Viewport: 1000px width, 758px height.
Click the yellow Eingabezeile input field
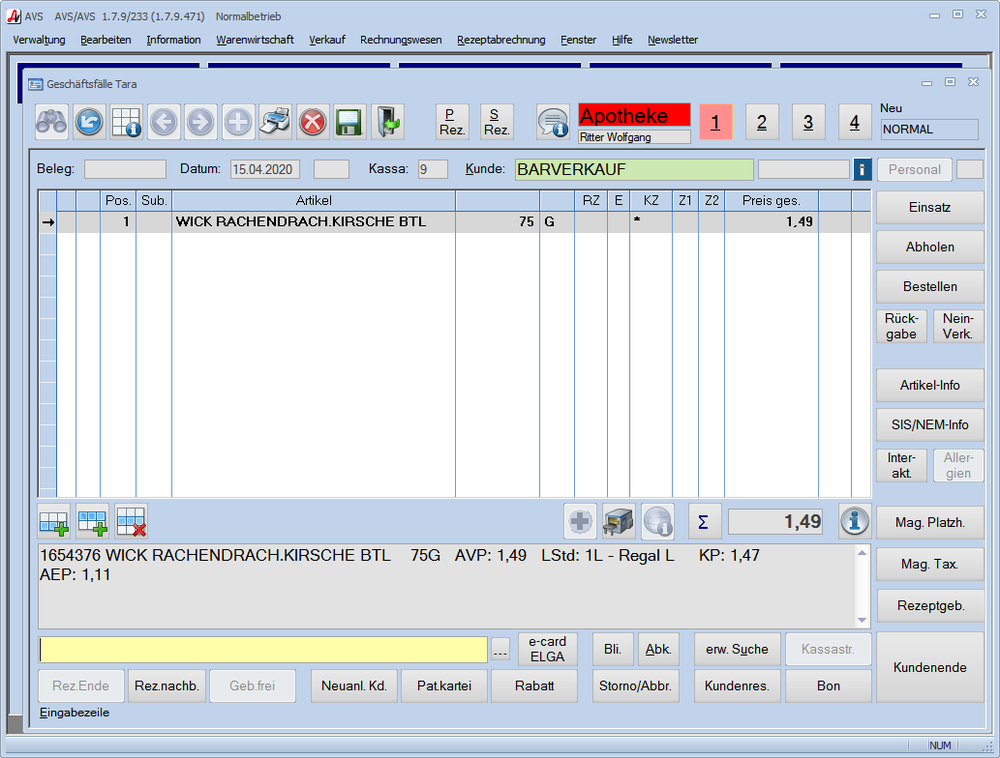tap(263, 650)
